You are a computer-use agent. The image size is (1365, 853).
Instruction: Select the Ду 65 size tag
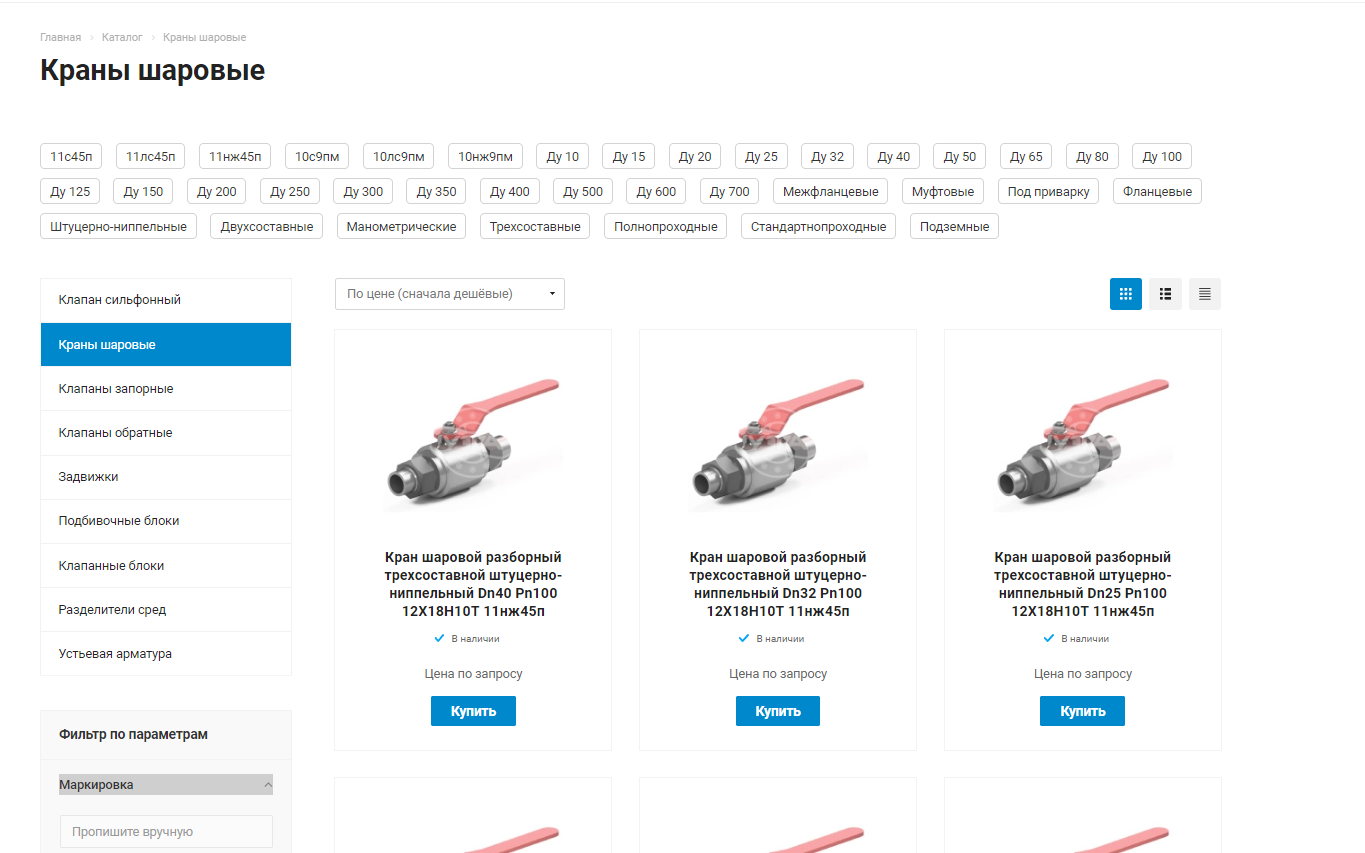tap(1026, 156)
